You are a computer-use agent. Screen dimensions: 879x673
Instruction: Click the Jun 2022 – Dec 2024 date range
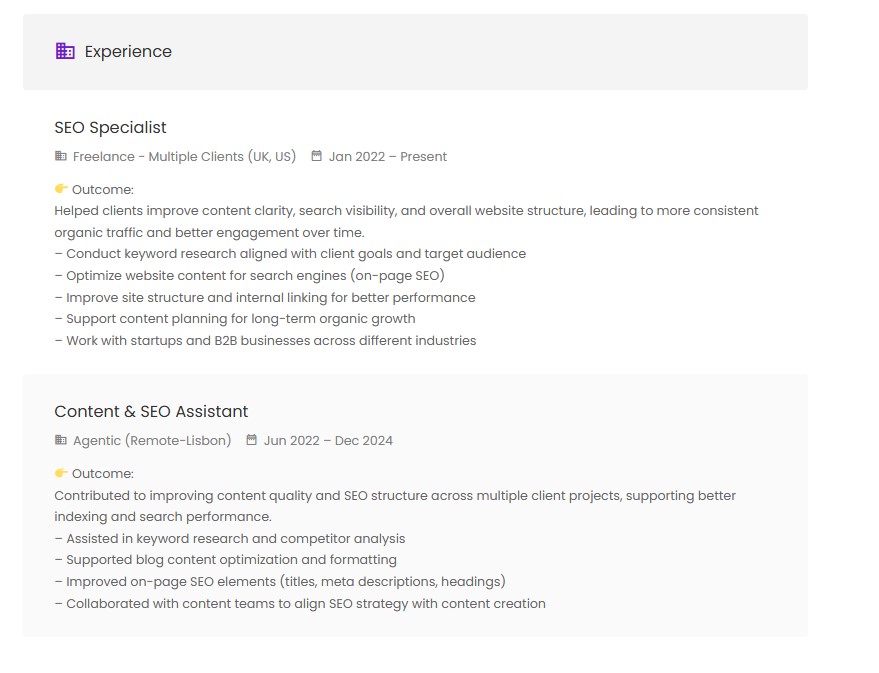point(328,441)
